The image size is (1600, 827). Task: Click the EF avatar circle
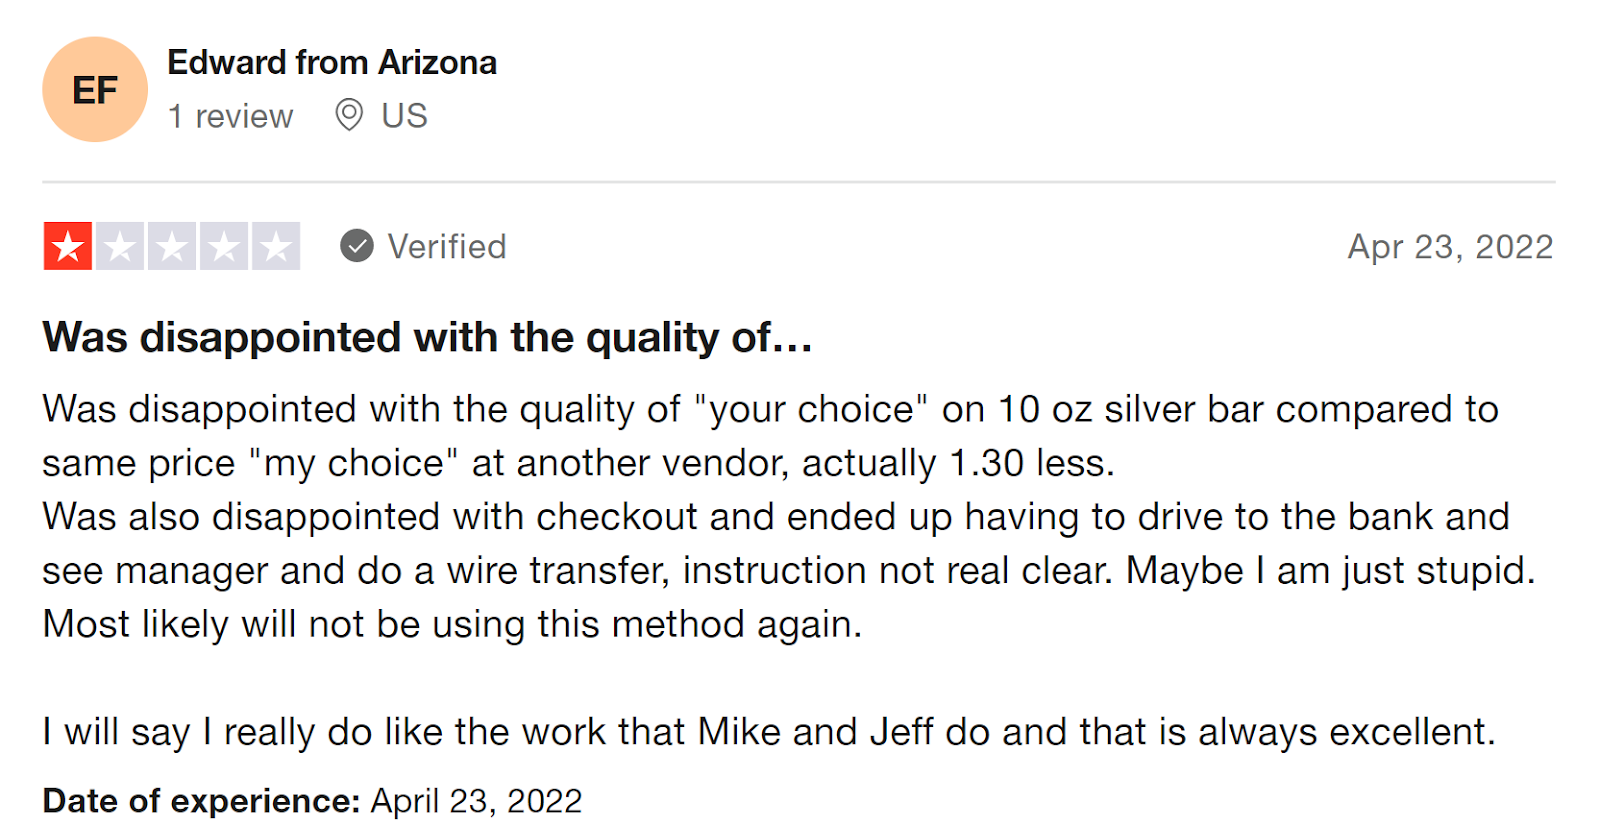click(x=95, y=90)
